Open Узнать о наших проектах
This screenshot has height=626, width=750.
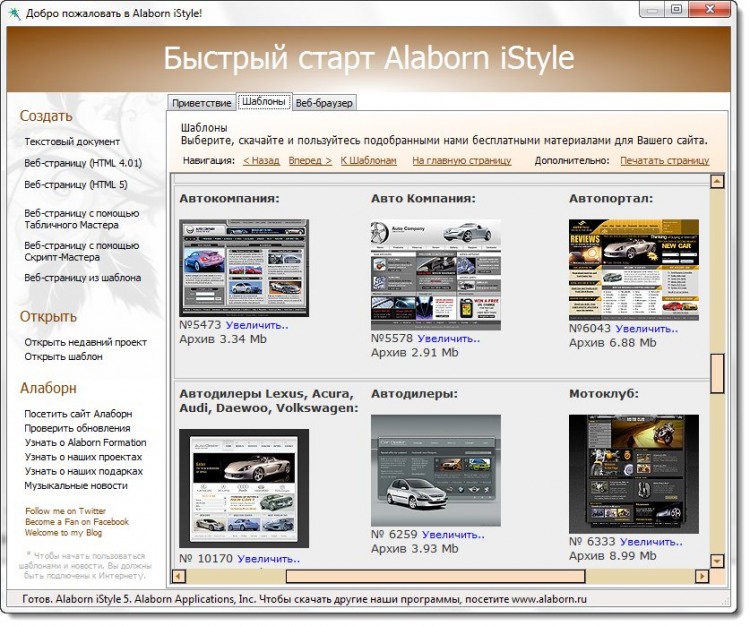point(83,457)
